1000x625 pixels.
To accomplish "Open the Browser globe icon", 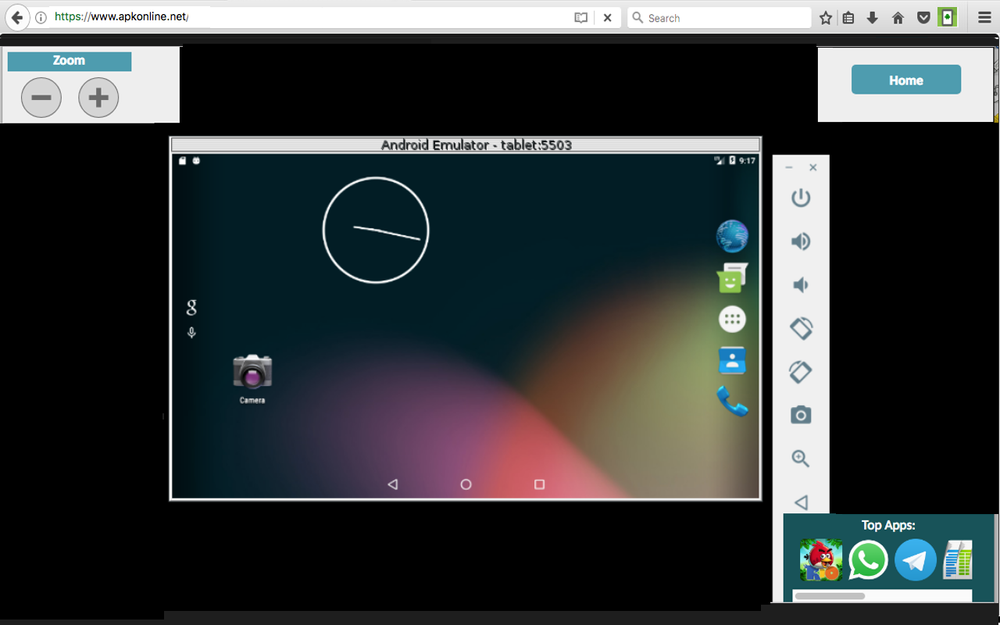I will click(731, 236).
